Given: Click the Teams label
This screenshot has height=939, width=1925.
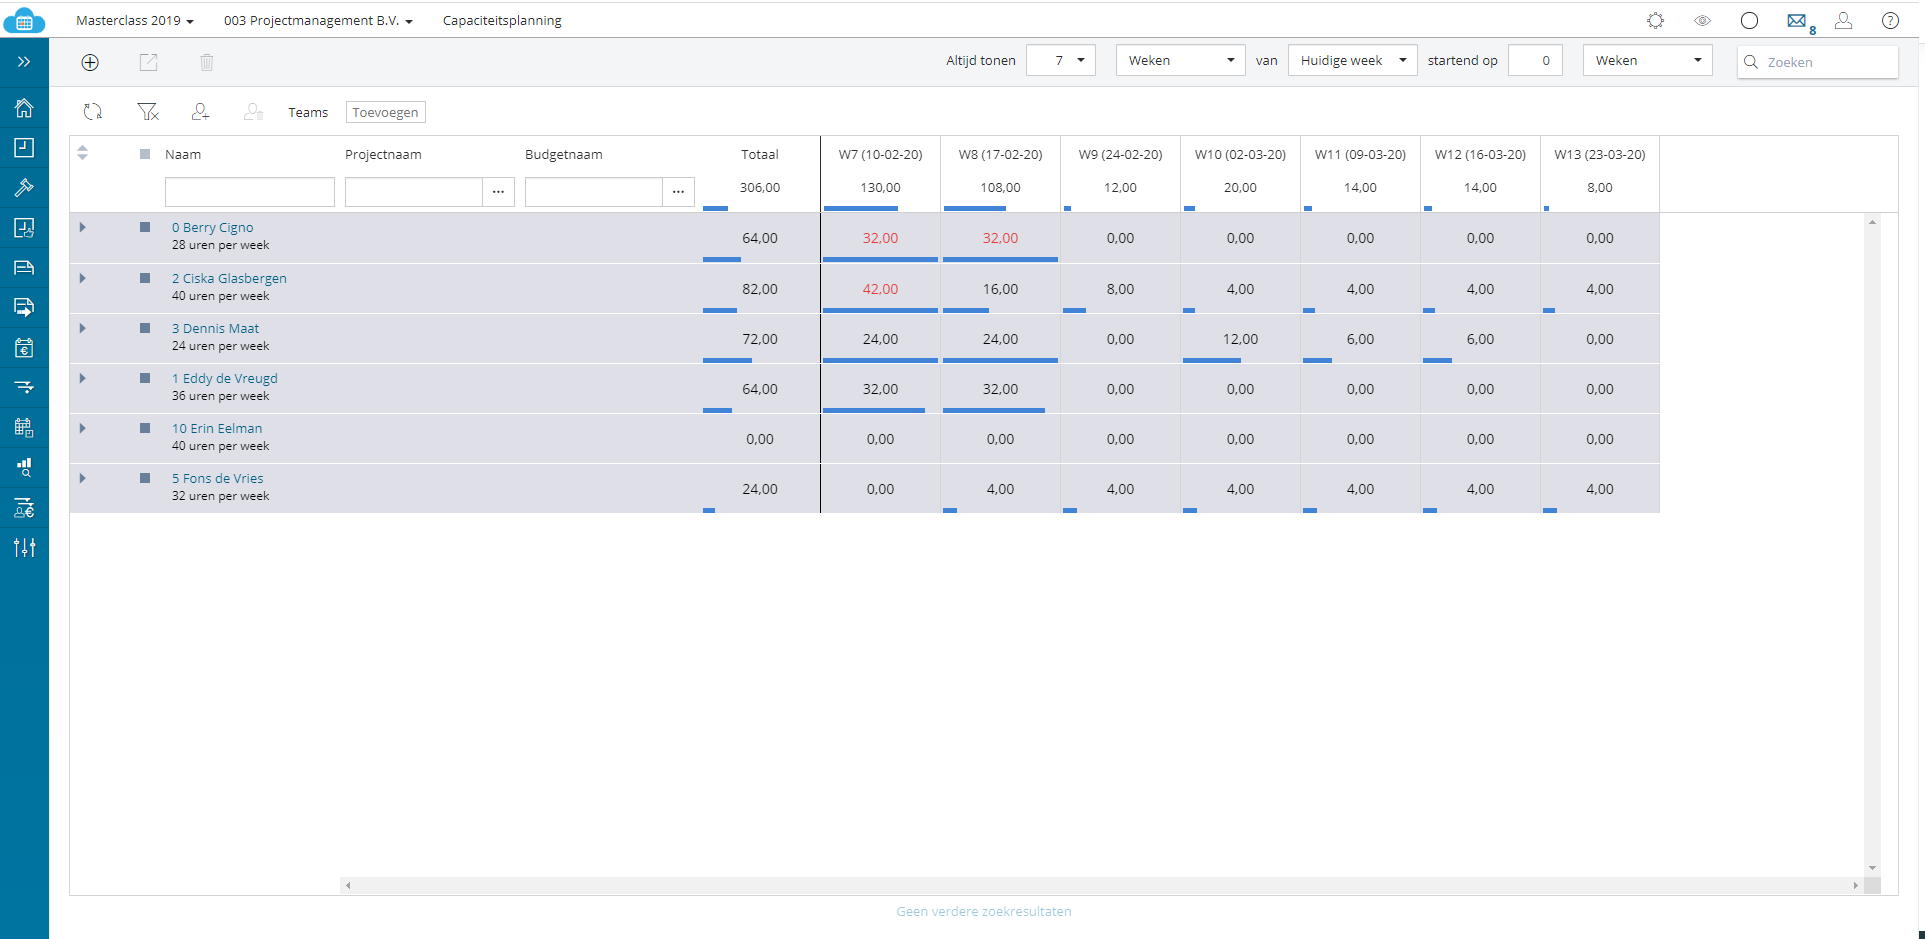Looking at the screenshot, I should point(308,112).
